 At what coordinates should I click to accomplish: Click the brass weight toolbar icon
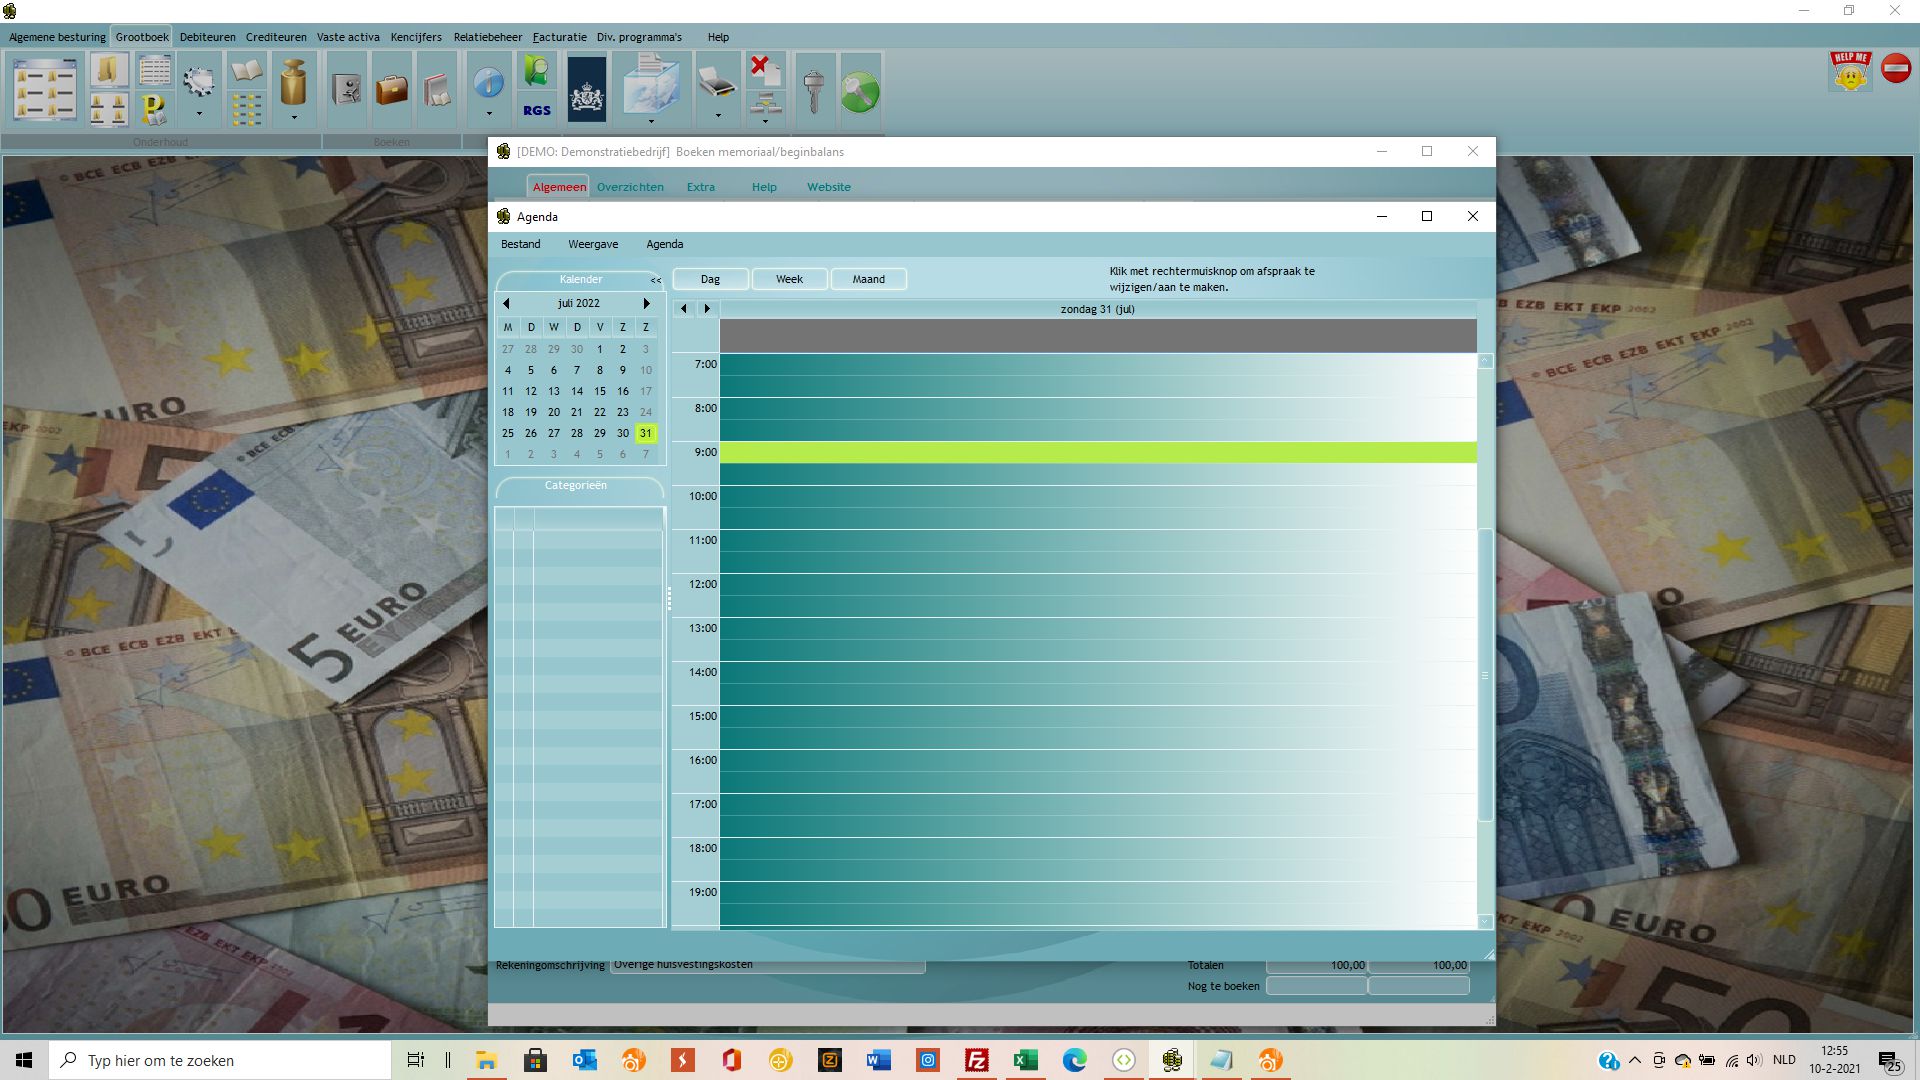[293, 82]
